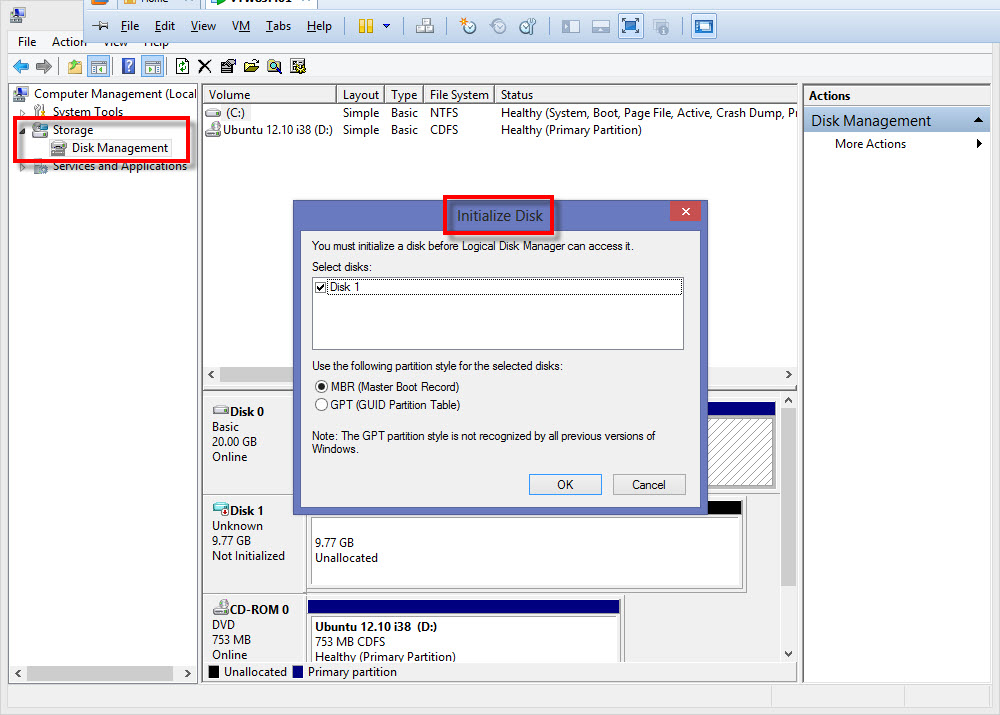Image resolution: width=1000 pixels, height=715 pixels.
Task: Open the Tabs menu
Action: 278,26
